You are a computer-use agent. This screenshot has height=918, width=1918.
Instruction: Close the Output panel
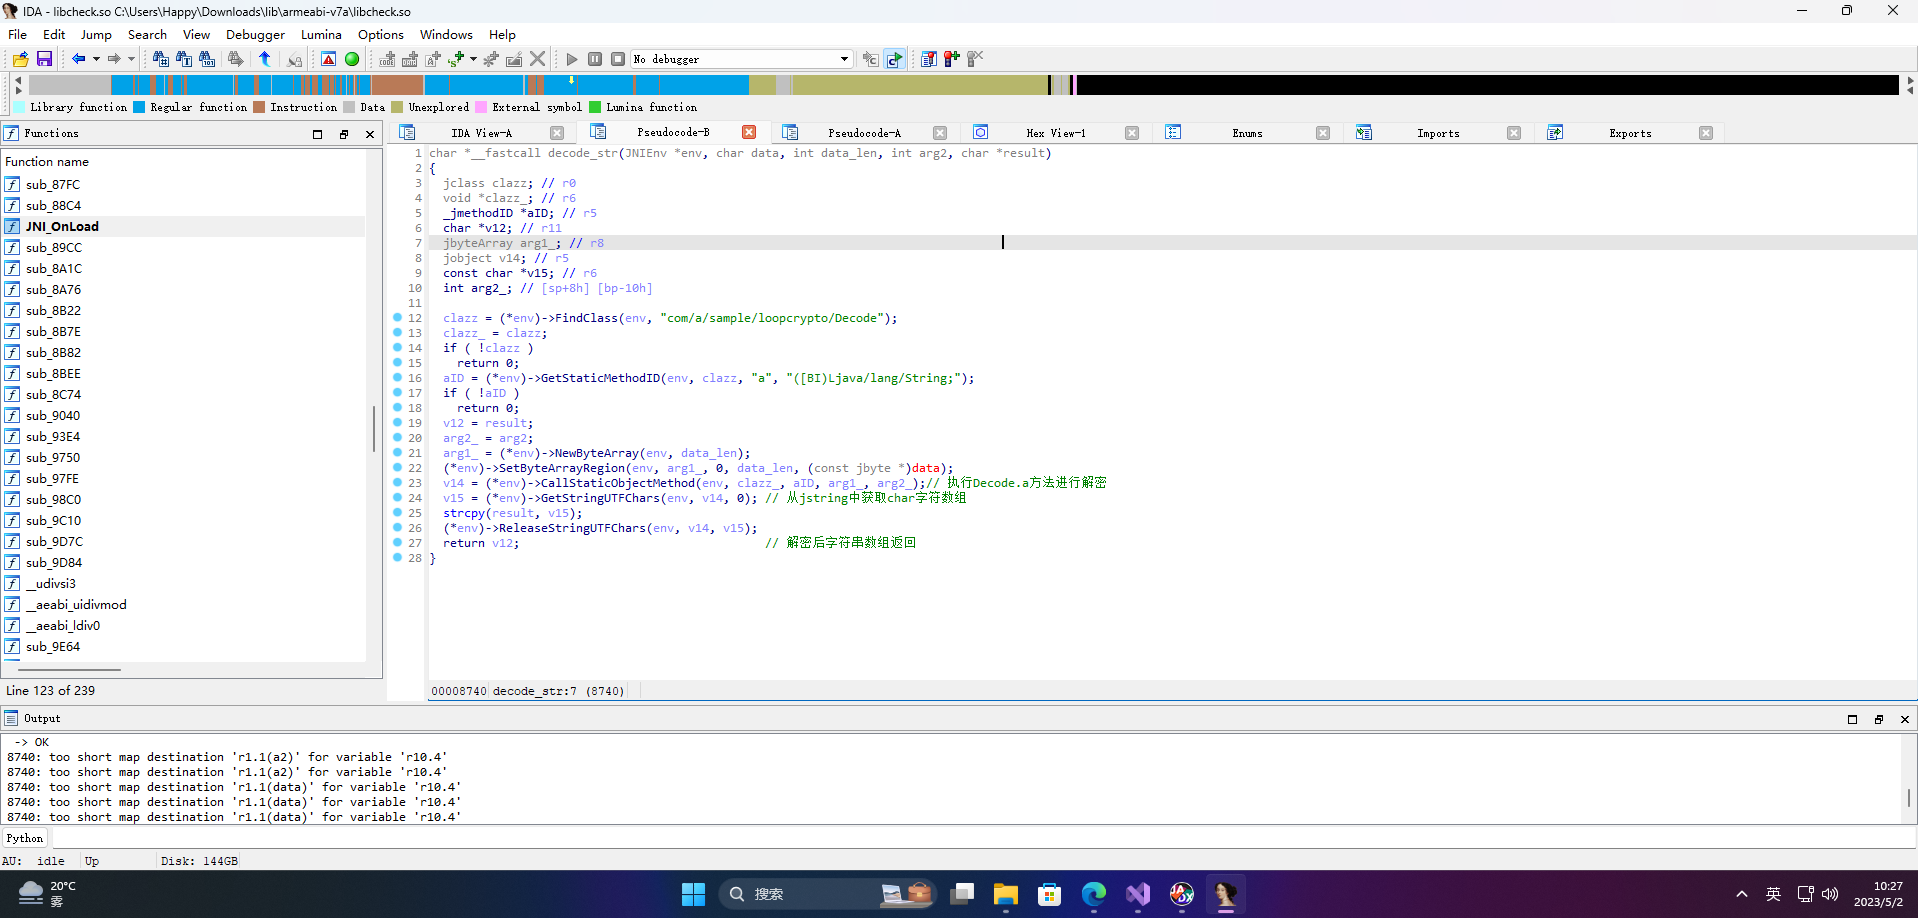coord(1904,719)
